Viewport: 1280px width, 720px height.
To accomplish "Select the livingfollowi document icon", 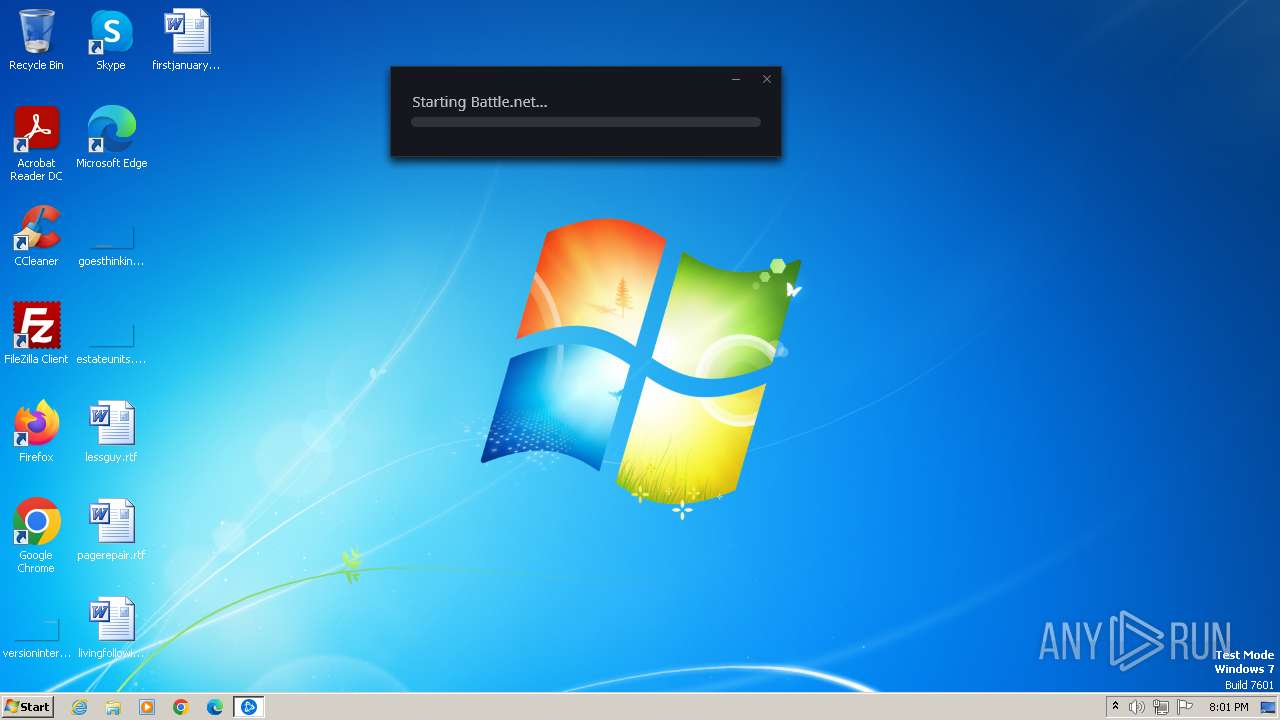I will (111, 628).
